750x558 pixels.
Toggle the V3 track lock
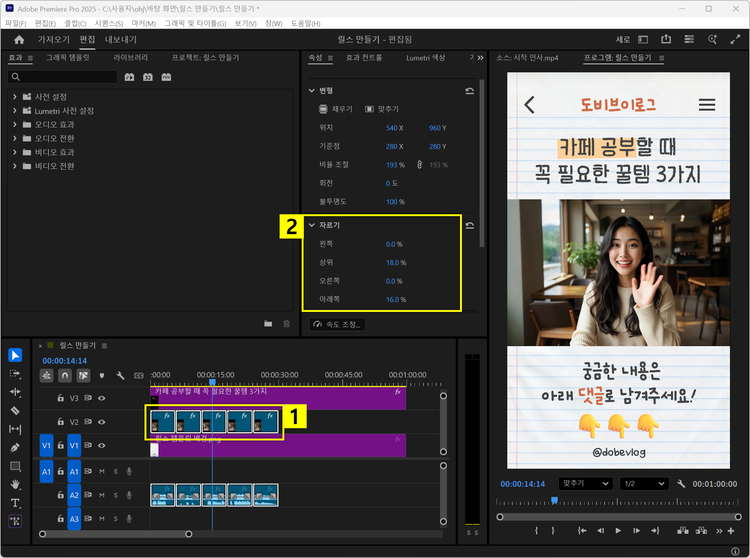click(x=61, y=398)
